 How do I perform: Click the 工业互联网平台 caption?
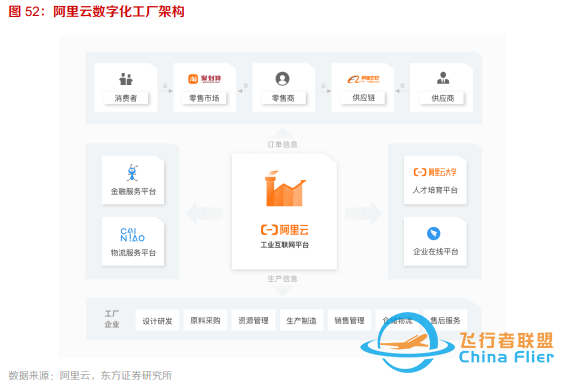(284, 245)
